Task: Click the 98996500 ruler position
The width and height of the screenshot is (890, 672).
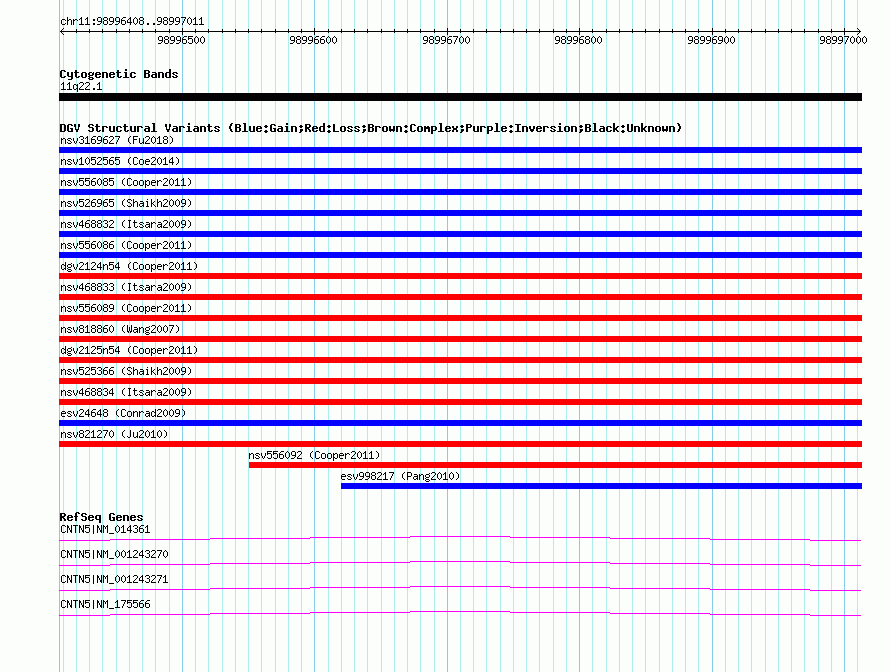Action: pyautogui.click(x=182, y=40)
